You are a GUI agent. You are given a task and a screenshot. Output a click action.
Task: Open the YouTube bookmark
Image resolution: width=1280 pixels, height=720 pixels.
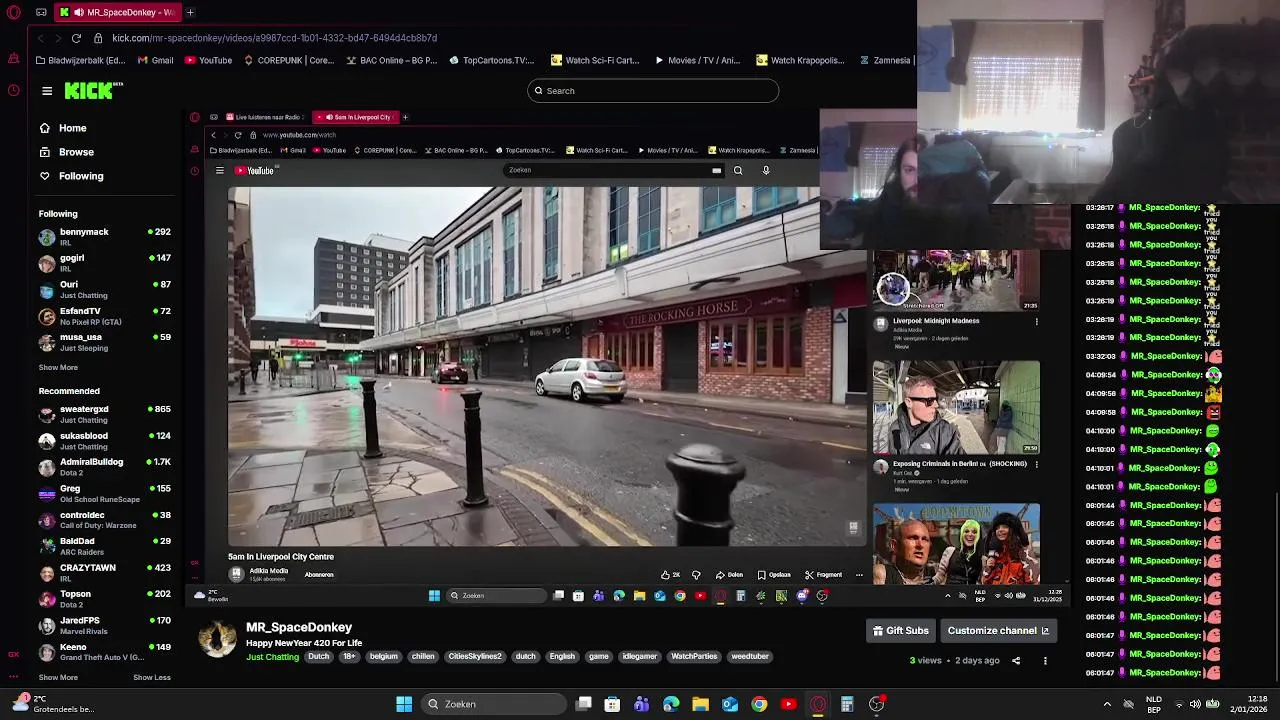click(208, 60)
